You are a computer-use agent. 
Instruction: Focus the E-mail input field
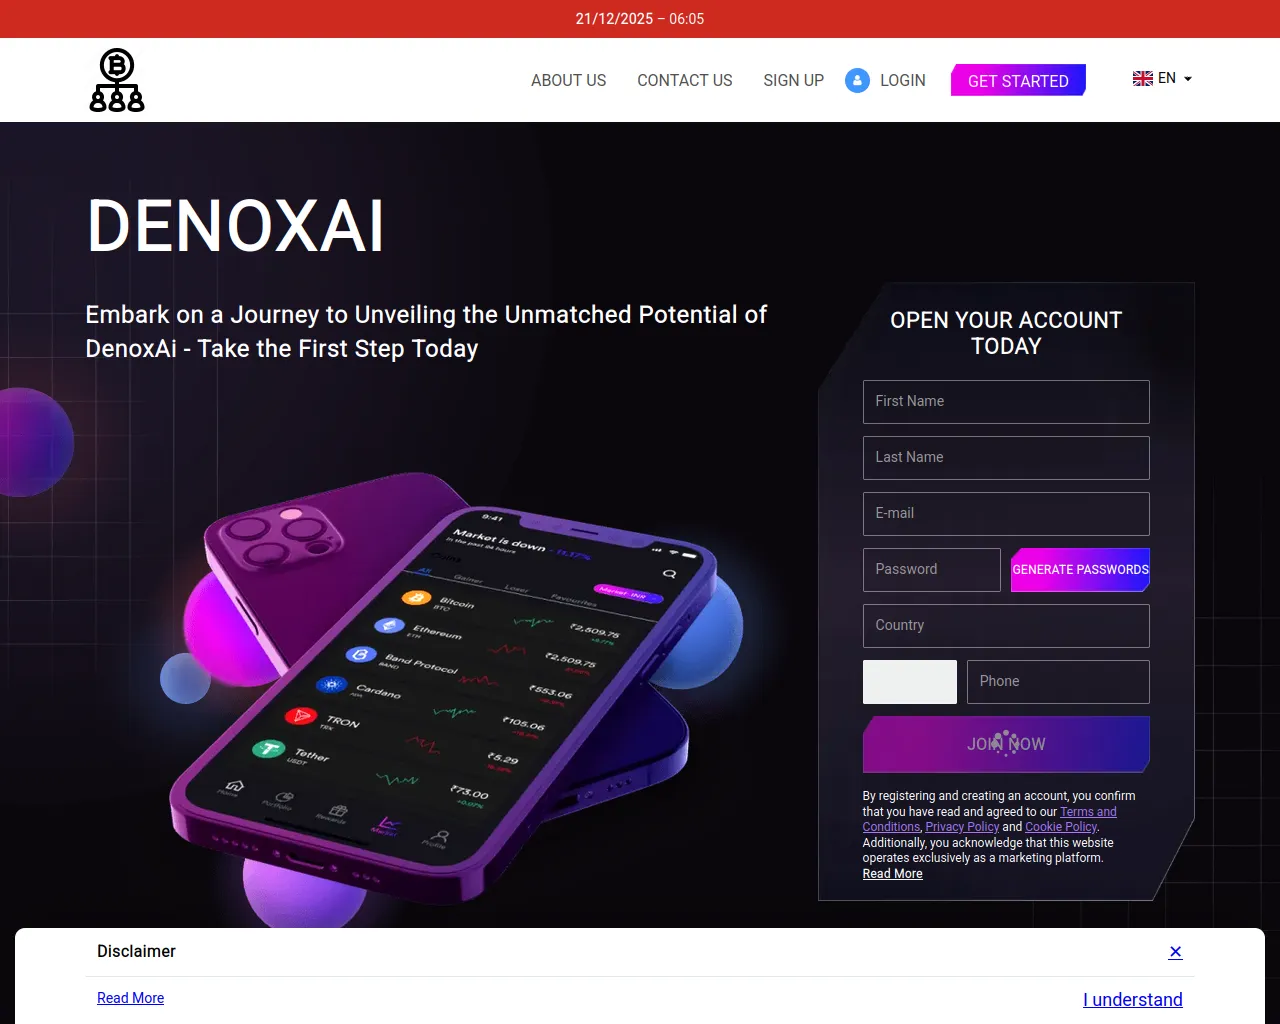pos(1006,514)
